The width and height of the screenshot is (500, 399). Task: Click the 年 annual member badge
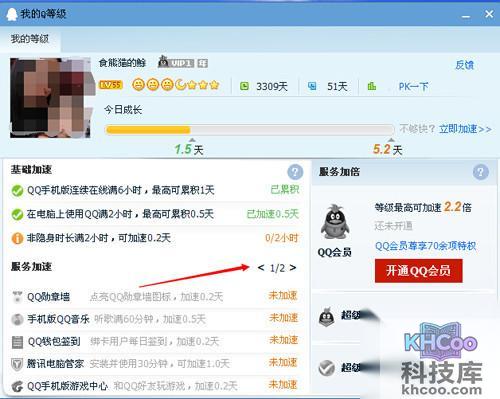202,63
